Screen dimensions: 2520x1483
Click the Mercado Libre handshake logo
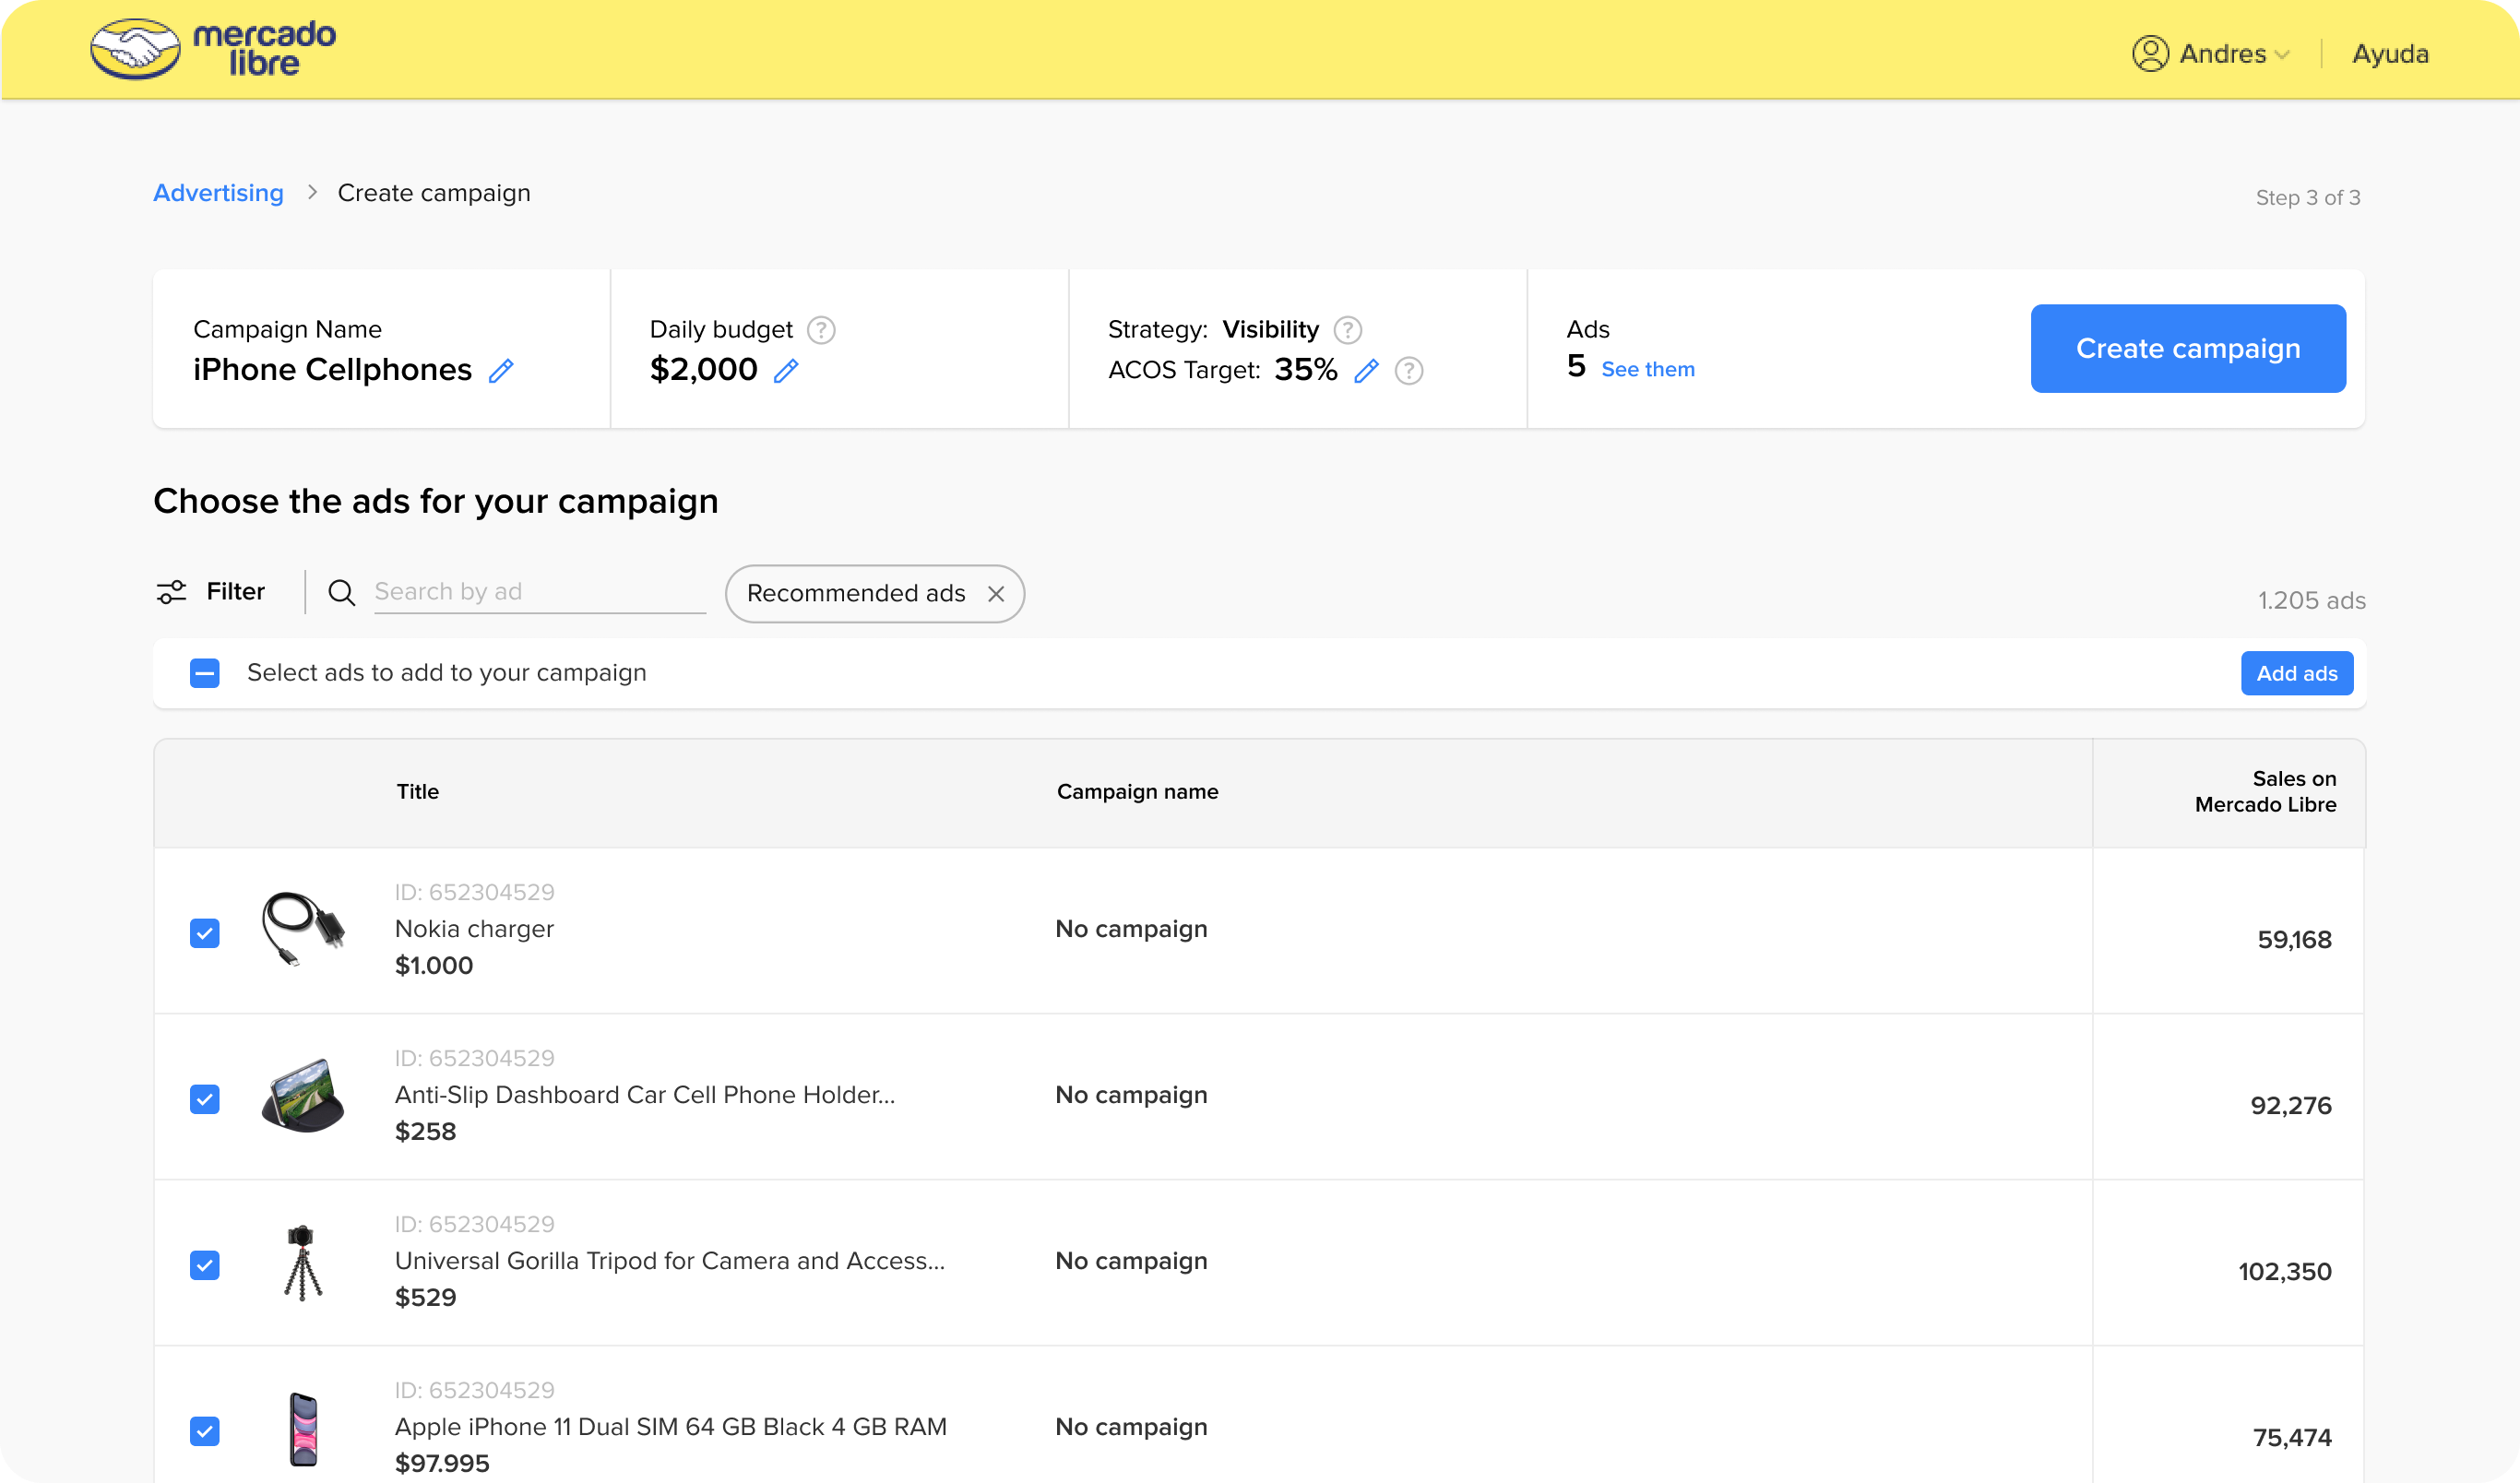pyautogui.click(x=135, y=50)
